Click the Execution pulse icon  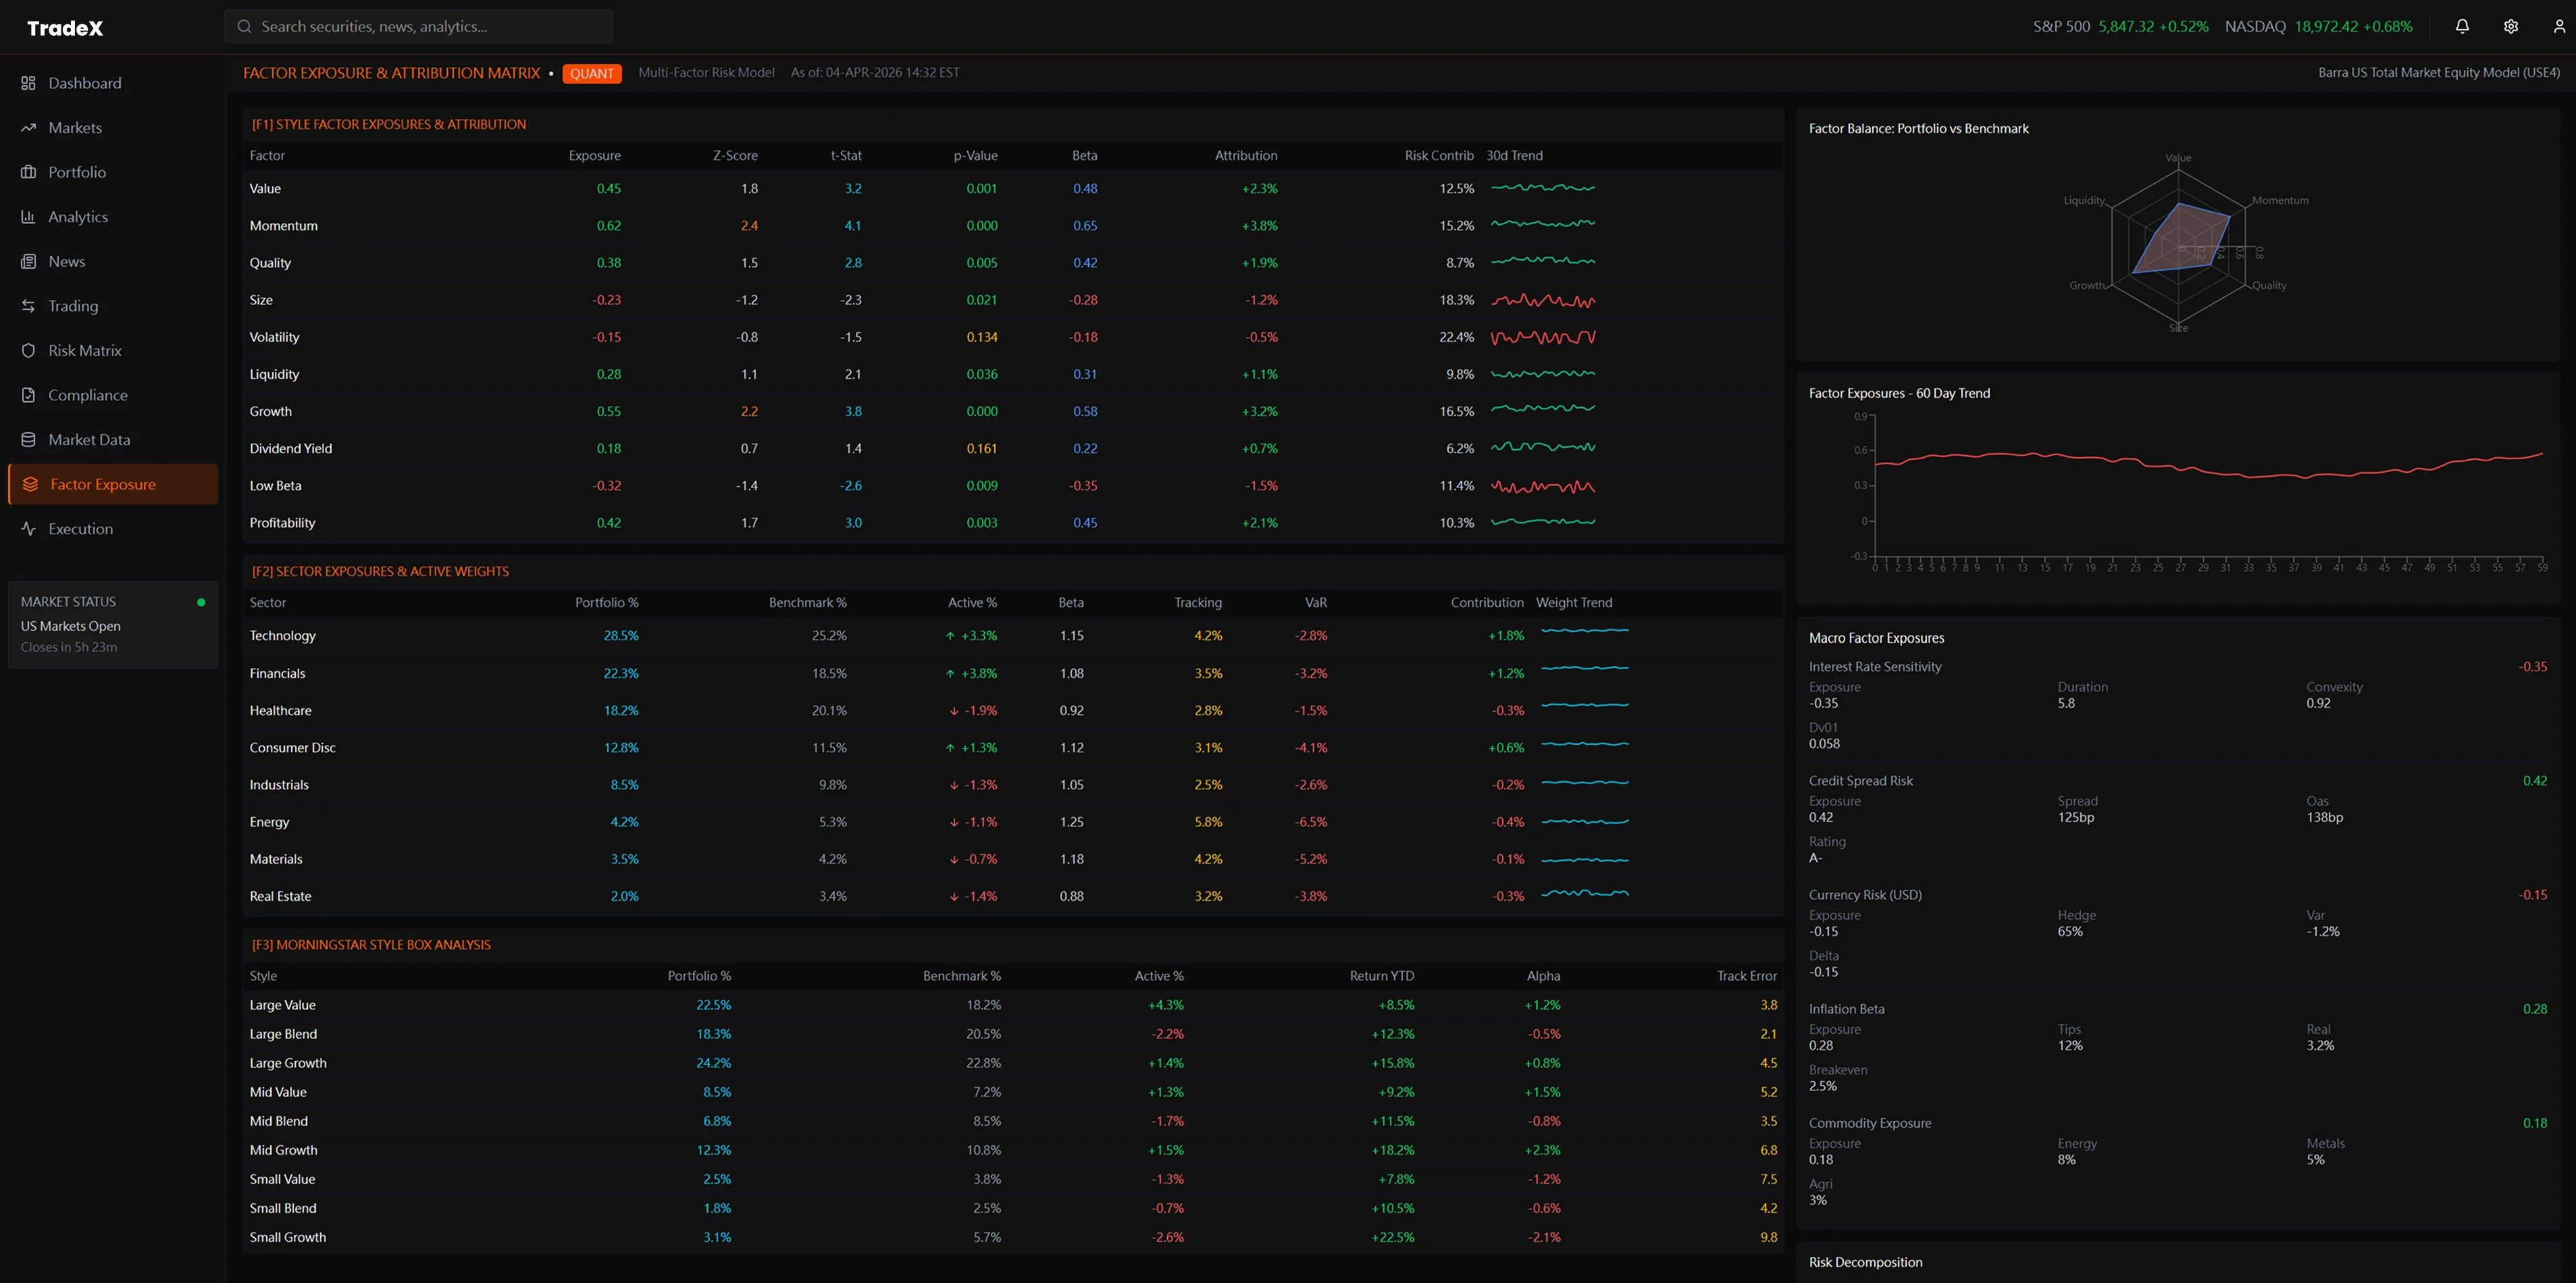28,529
